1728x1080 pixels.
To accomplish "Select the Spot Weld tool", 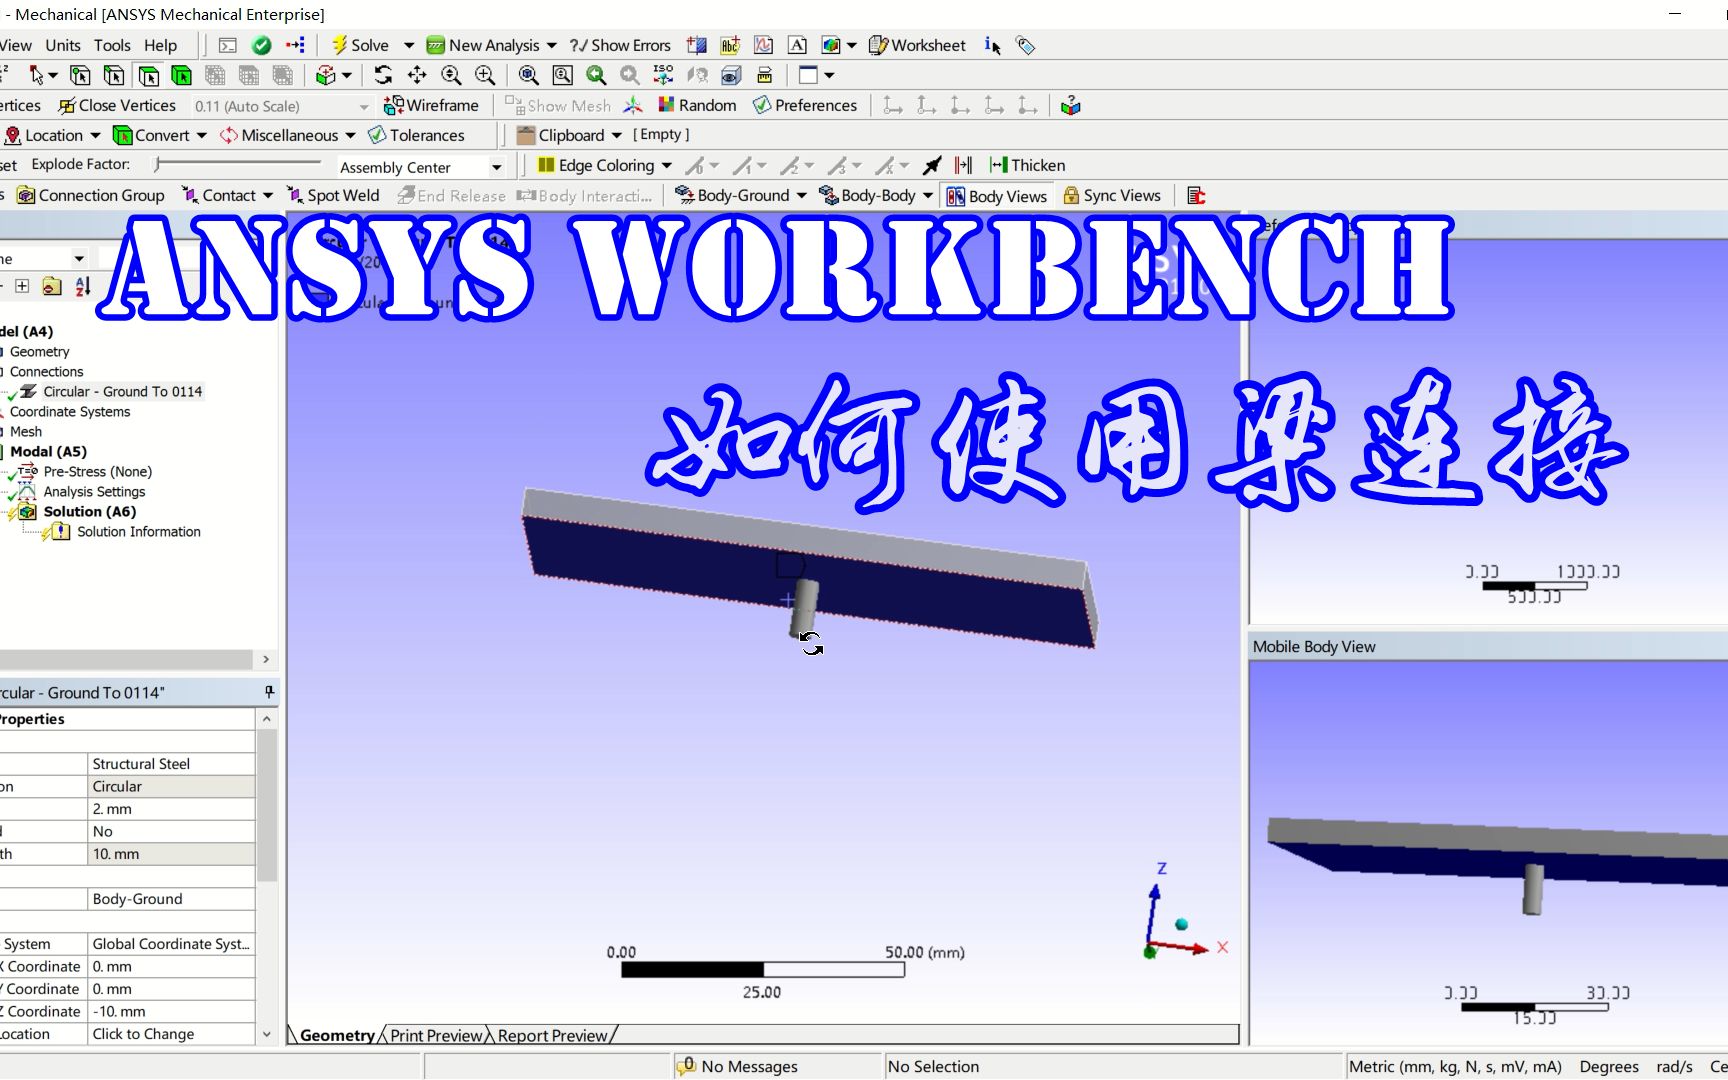I will pyautogui.click(x=333, y=195).
